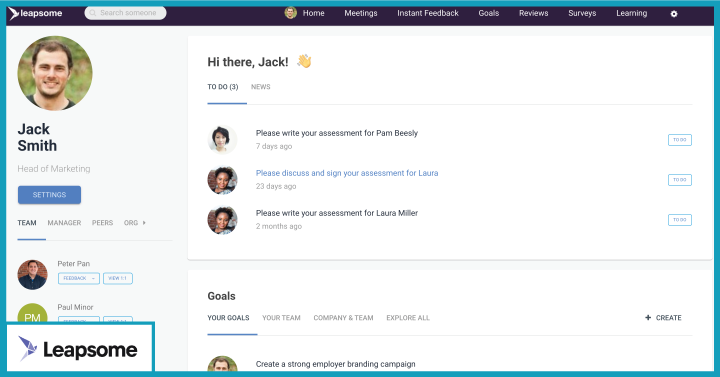Viewport: 720px width, 377px height.
Task: Open Instant Feedback in the top navigation
Action: coord(428,13)
